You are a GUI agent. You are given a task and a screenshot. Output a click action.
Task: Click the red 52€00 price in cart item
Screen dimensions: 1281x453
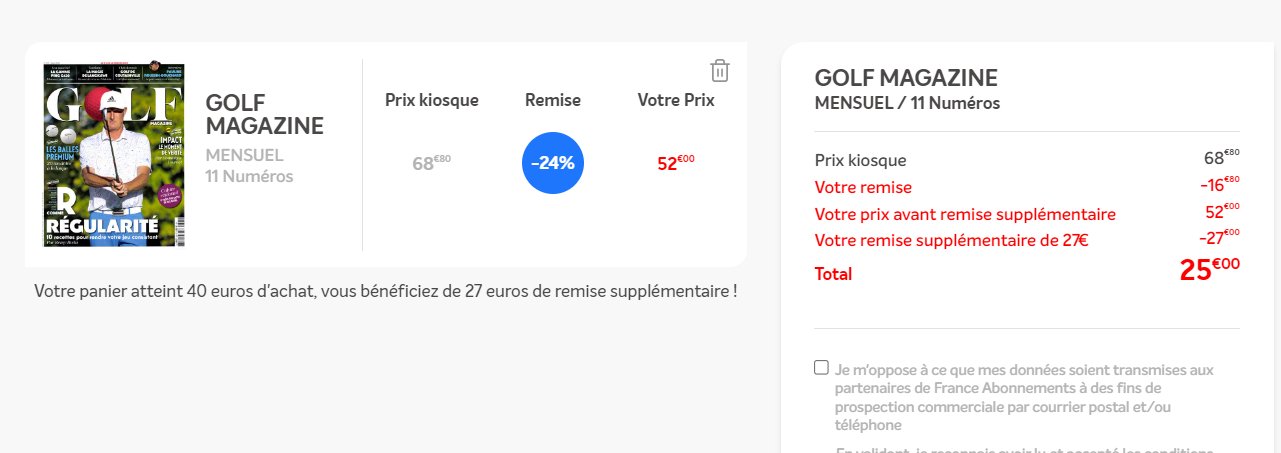pos(676,163)
